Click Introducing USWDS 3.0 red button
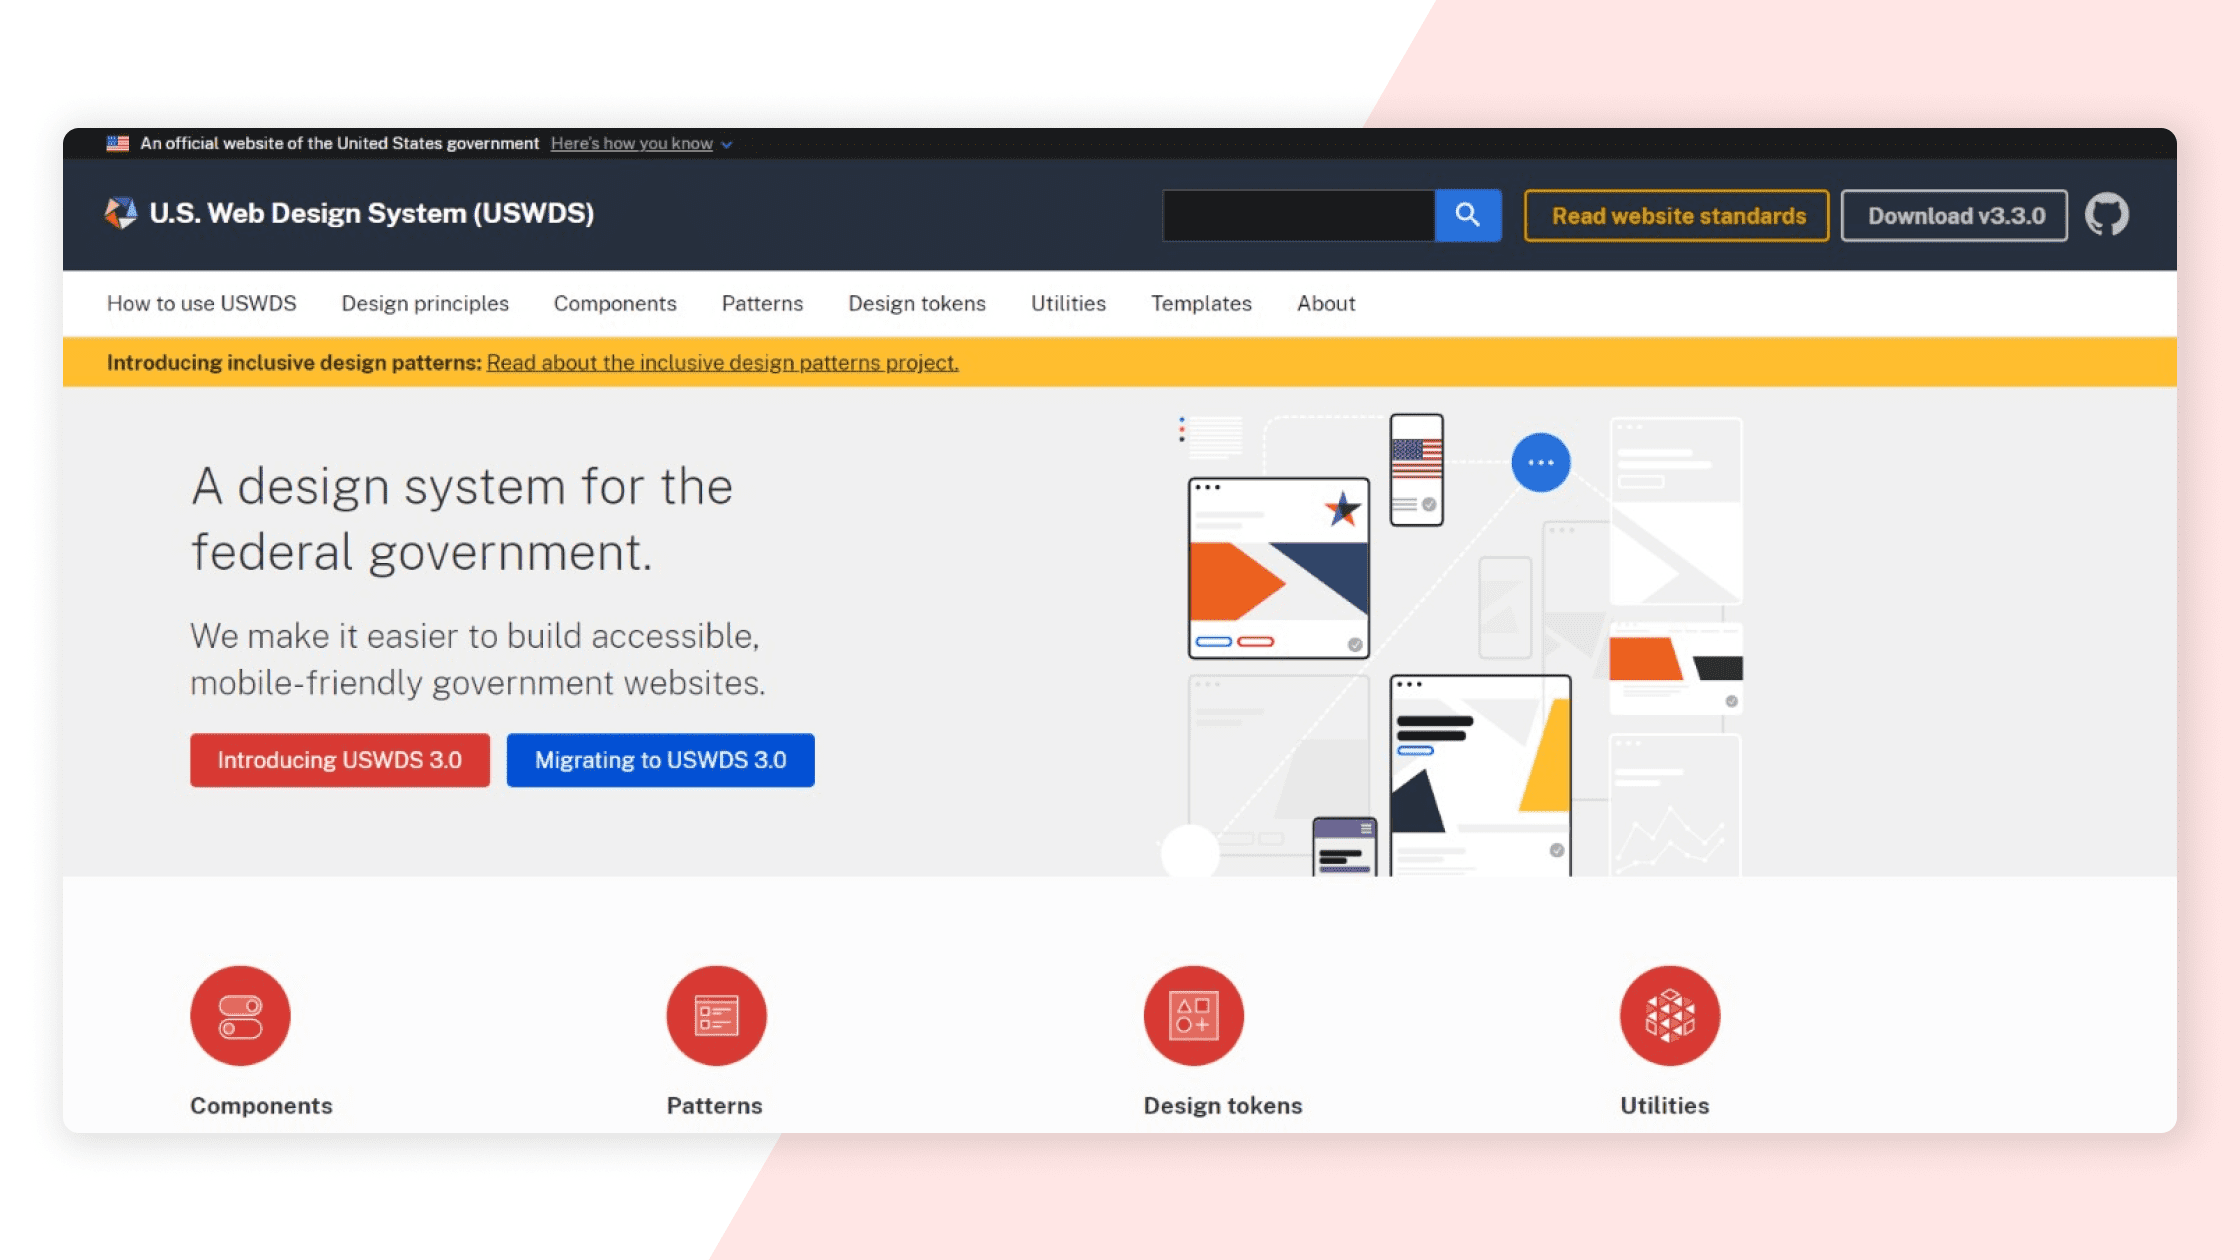 tap(340, 760)
